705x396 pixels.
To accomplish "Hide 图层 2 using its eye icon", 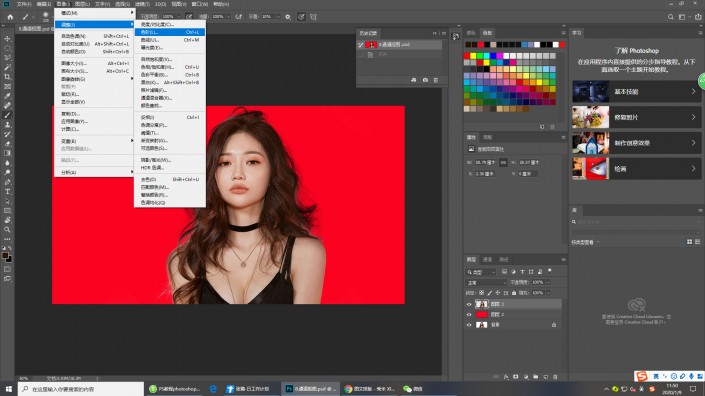I will click(x=469, y=315).
